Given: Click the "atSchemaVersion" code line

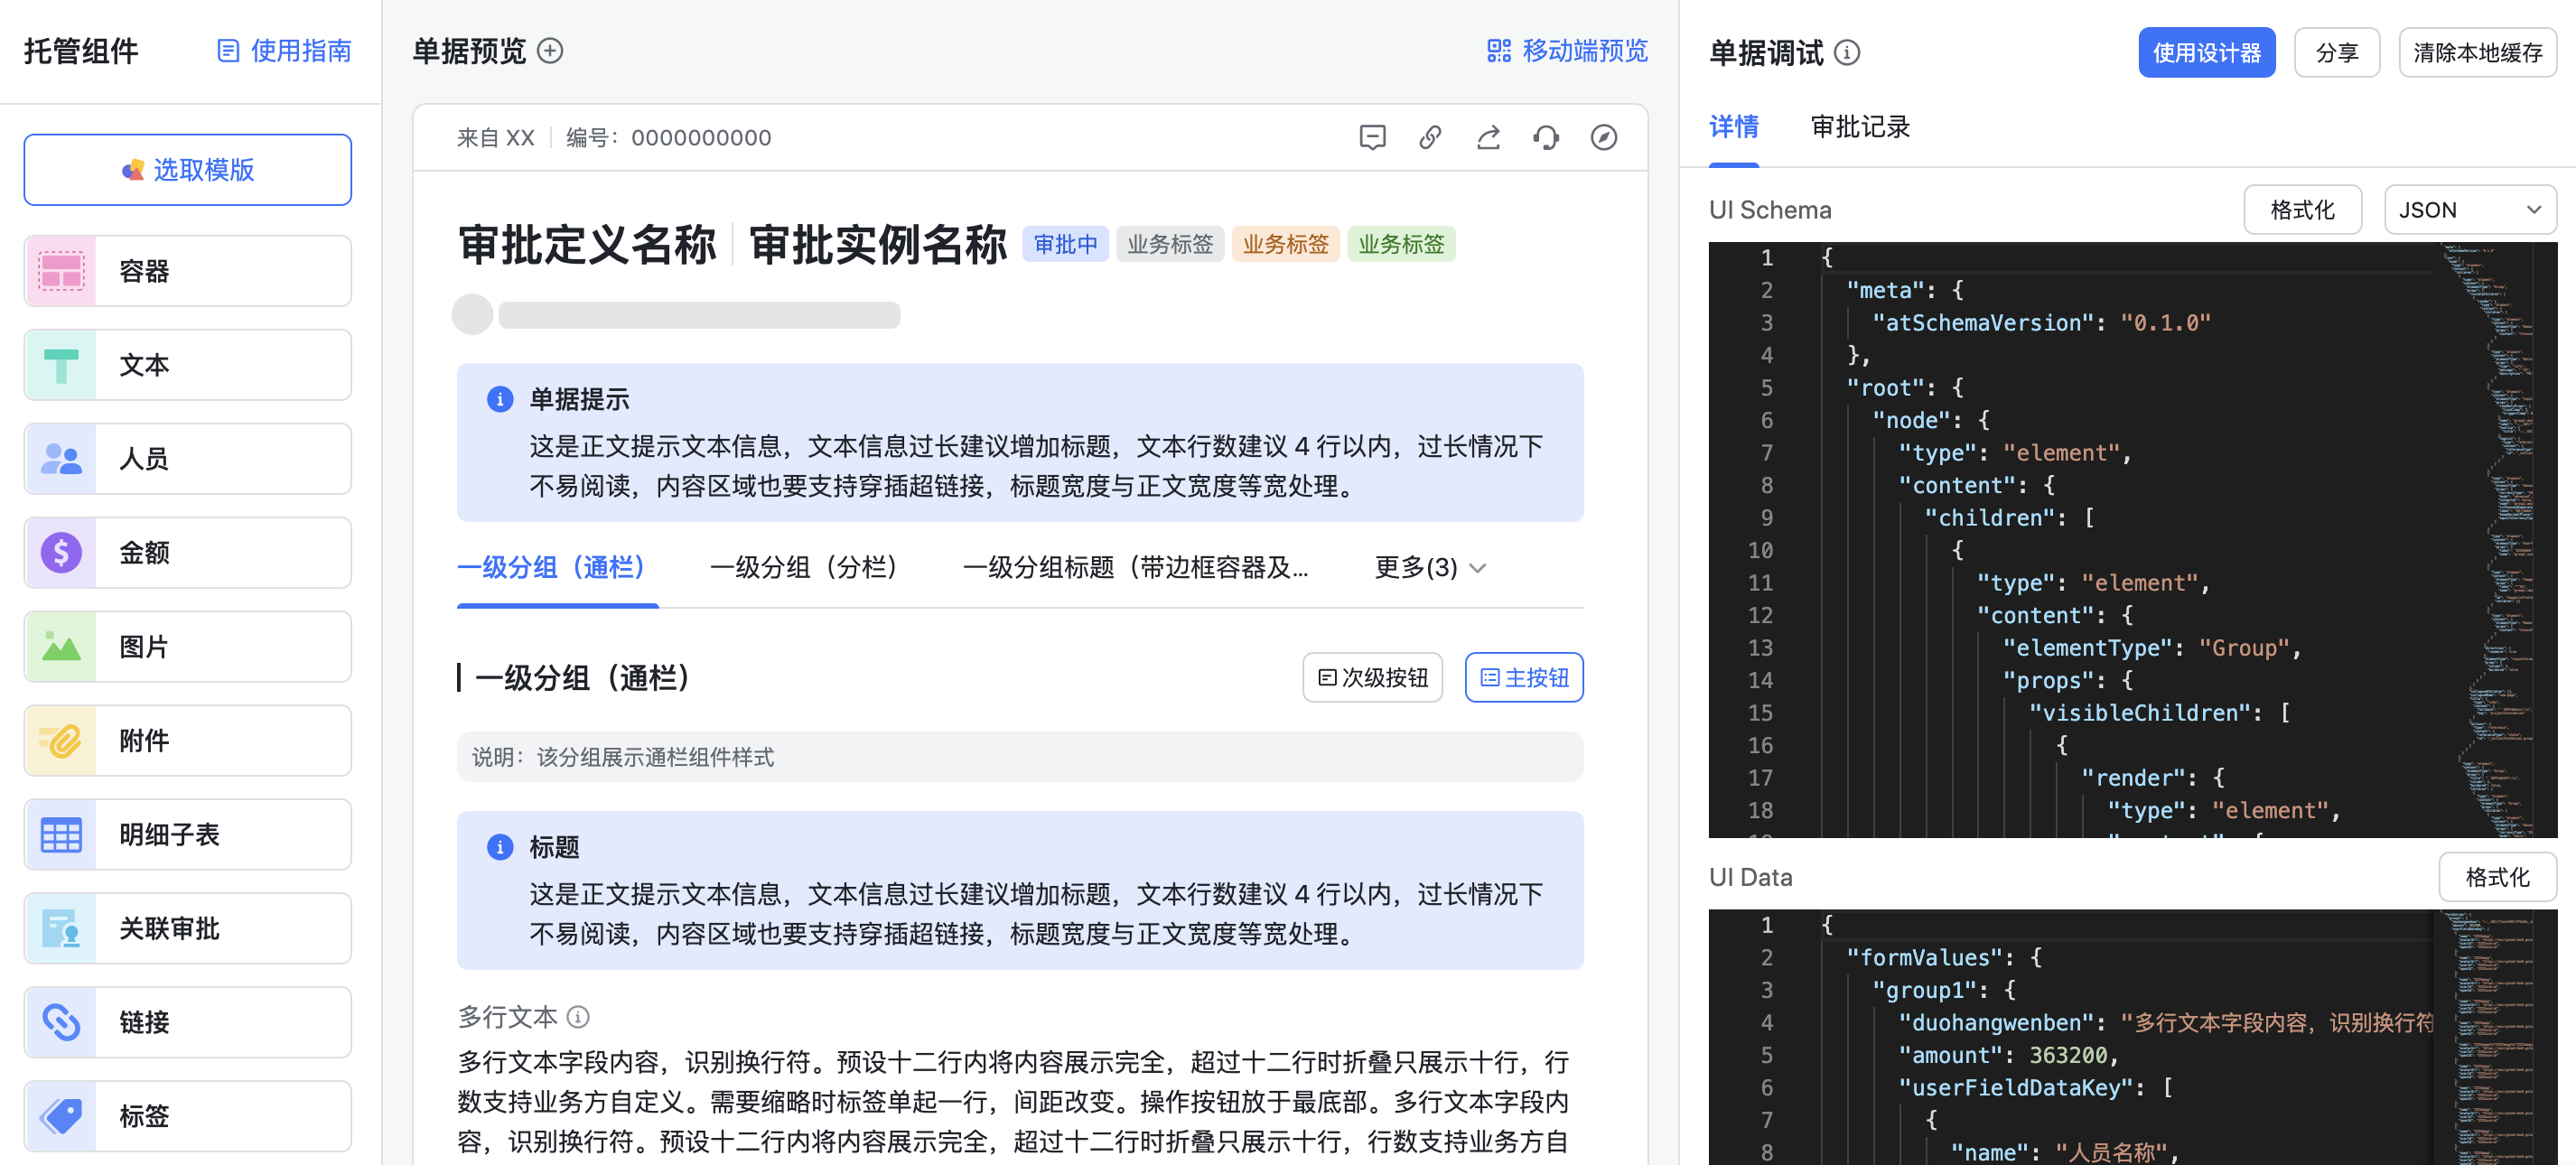Looking at the screenshot, I should [x=2040, y=323].
